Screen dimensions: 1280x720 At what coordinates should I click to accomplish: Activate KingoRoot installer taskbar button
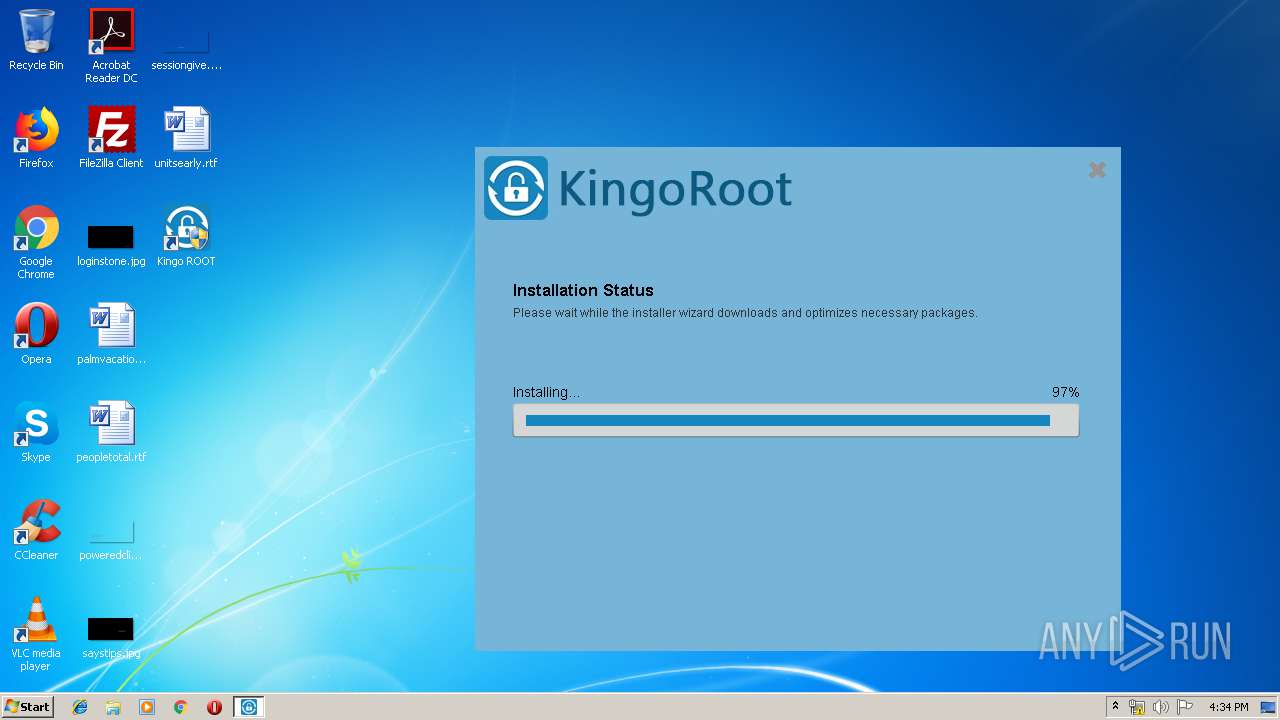[x=249, y=707]
